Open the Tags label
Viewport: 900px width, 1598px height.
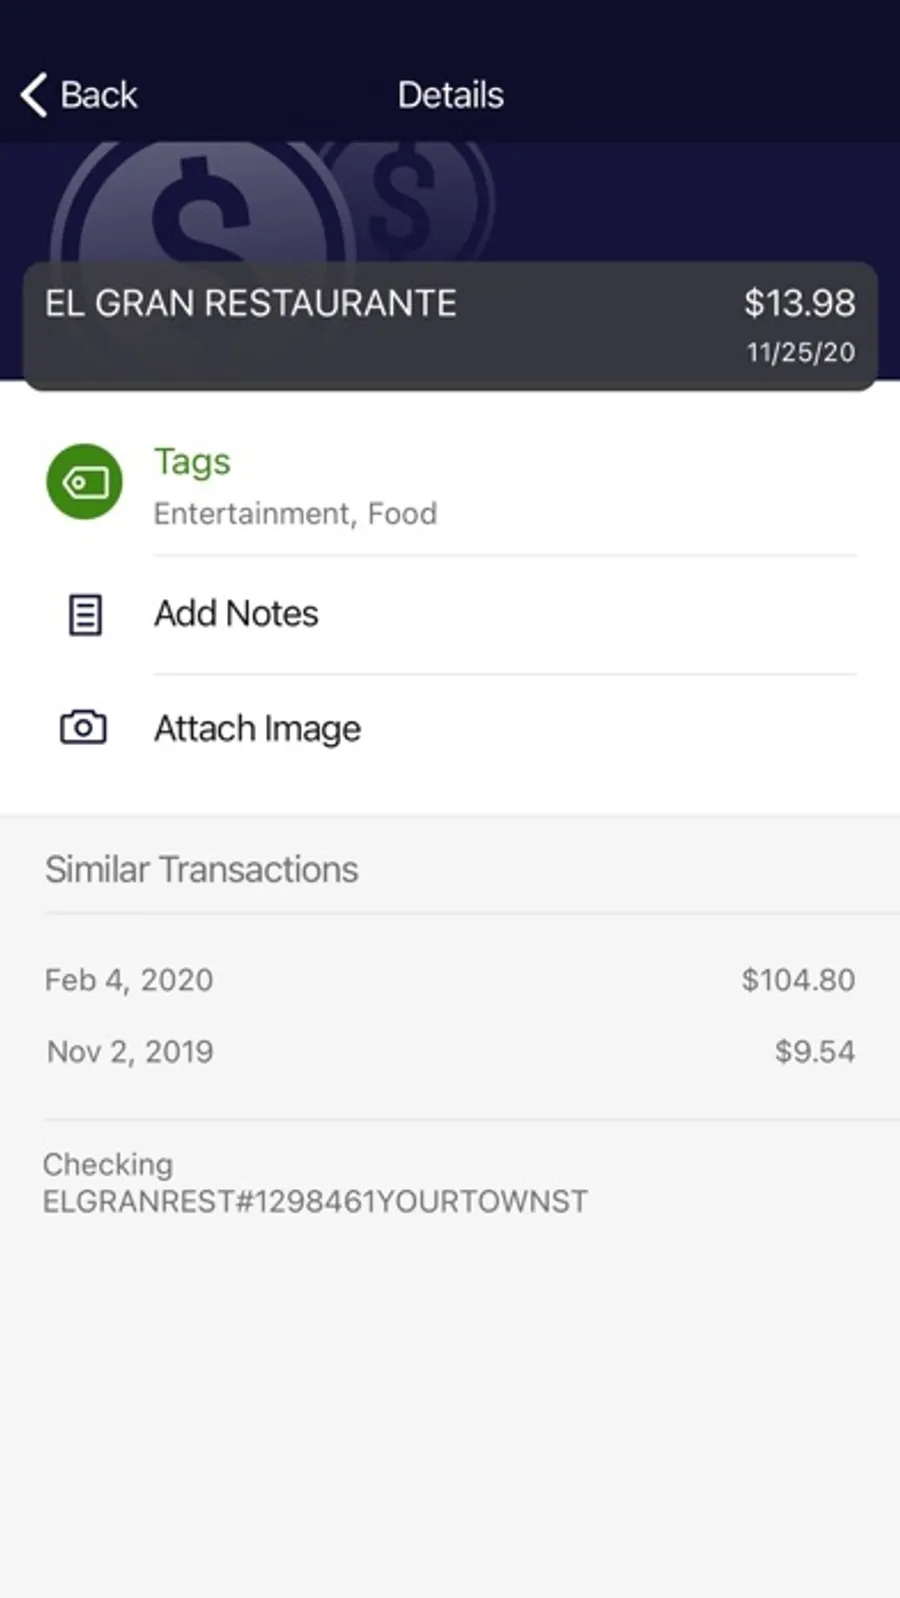192,461
